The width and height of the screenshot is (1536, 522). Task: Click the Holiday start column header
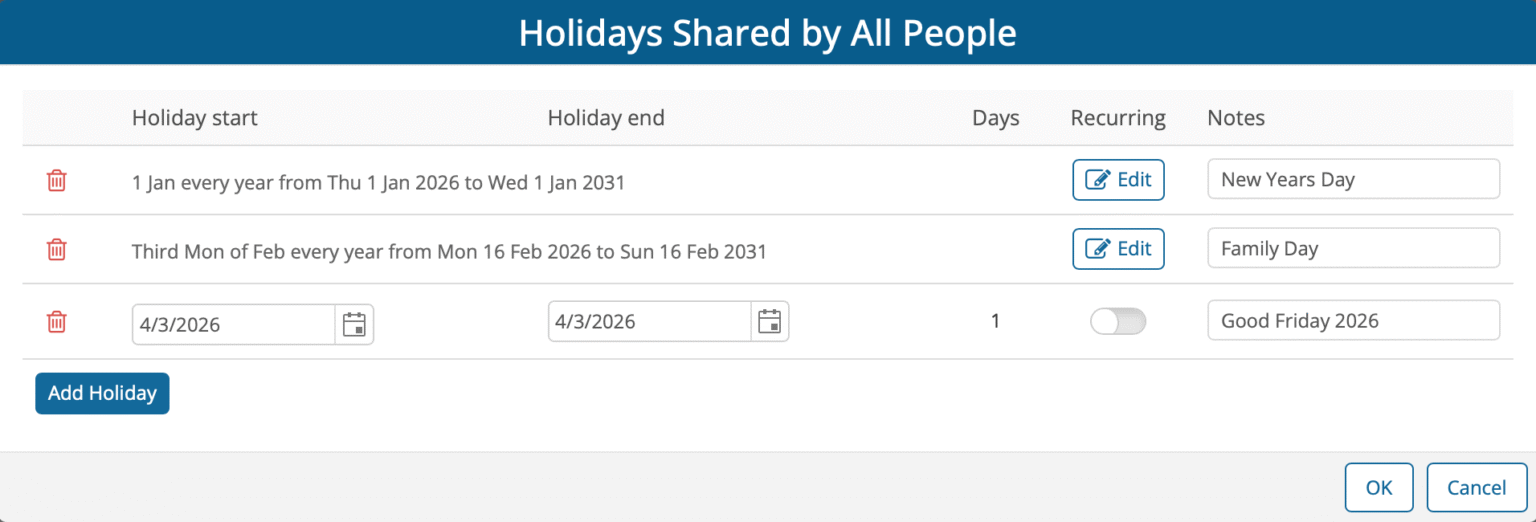pyautogui.click(x=195, y=118)
